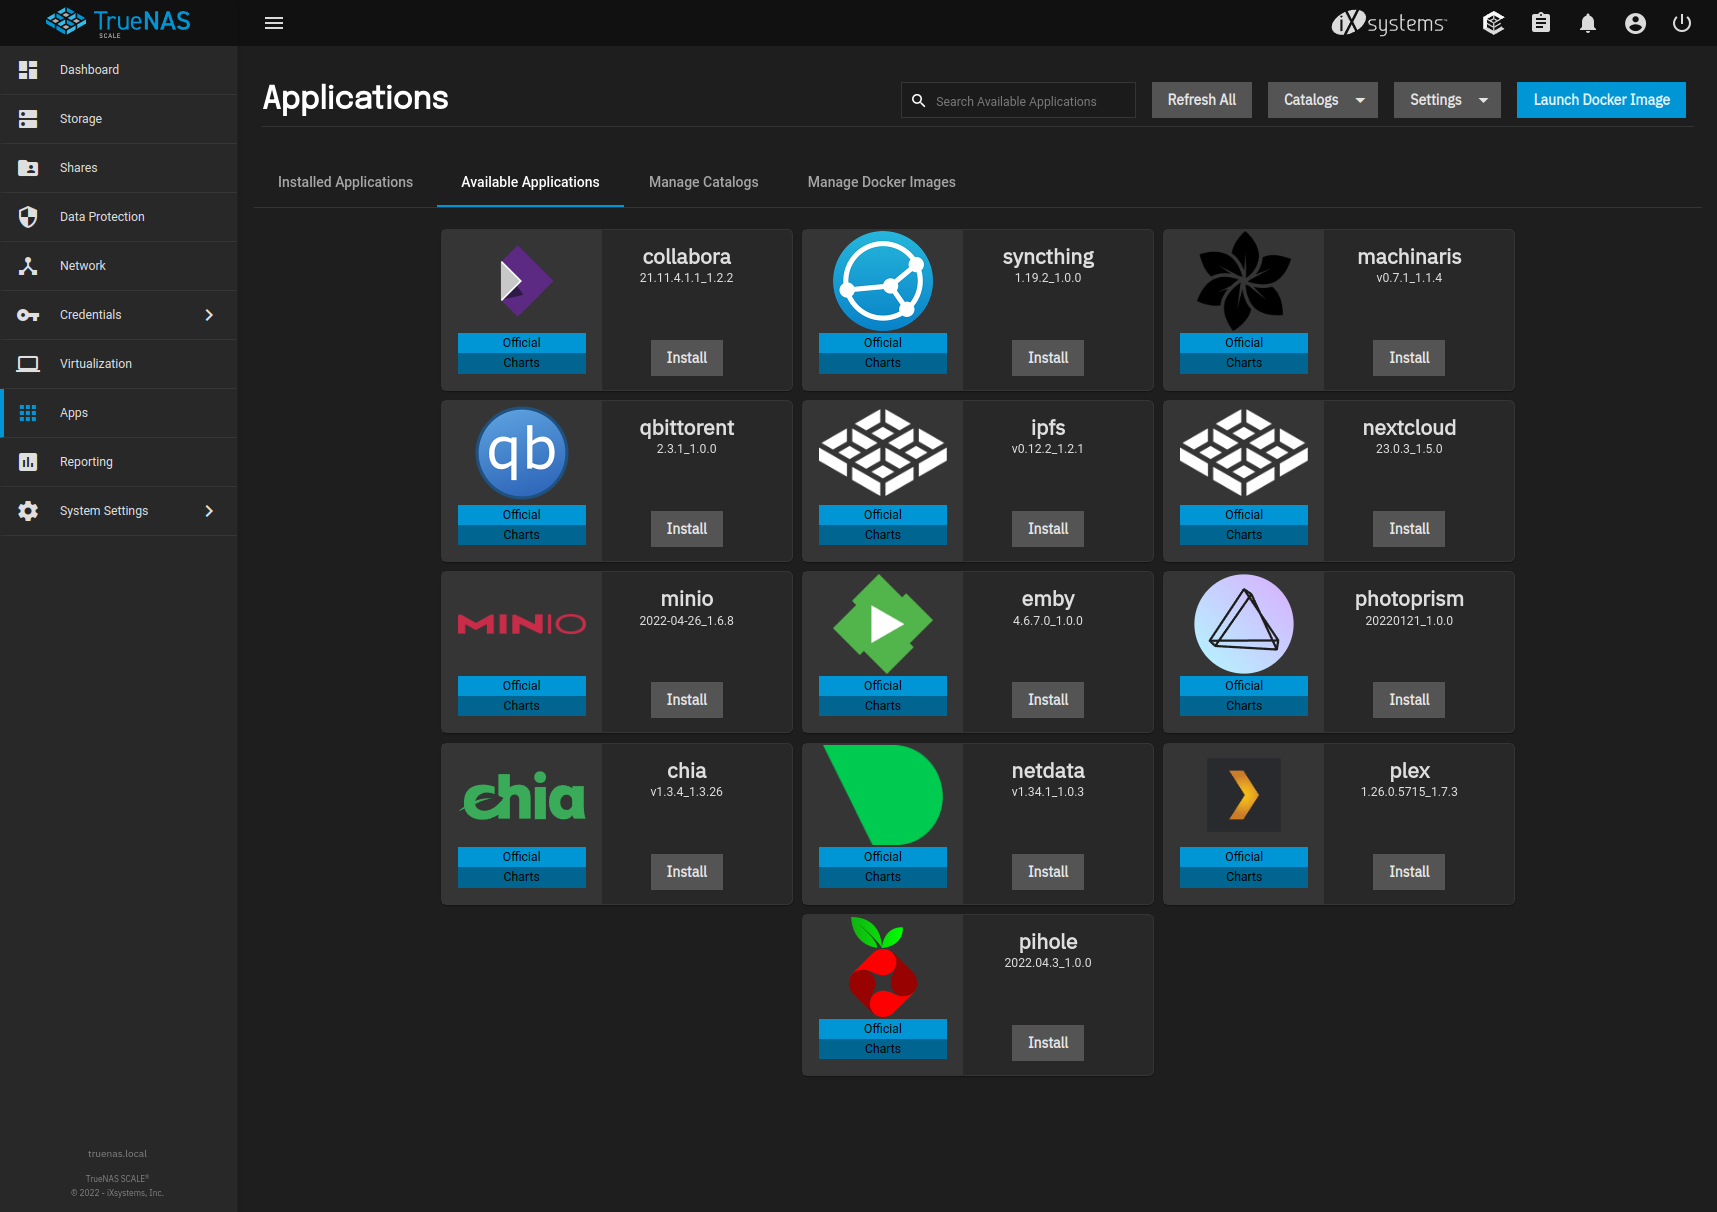Click the syncthing app logo
The width and height of the screenshot is (1717, 1212).
coord(883,281)
